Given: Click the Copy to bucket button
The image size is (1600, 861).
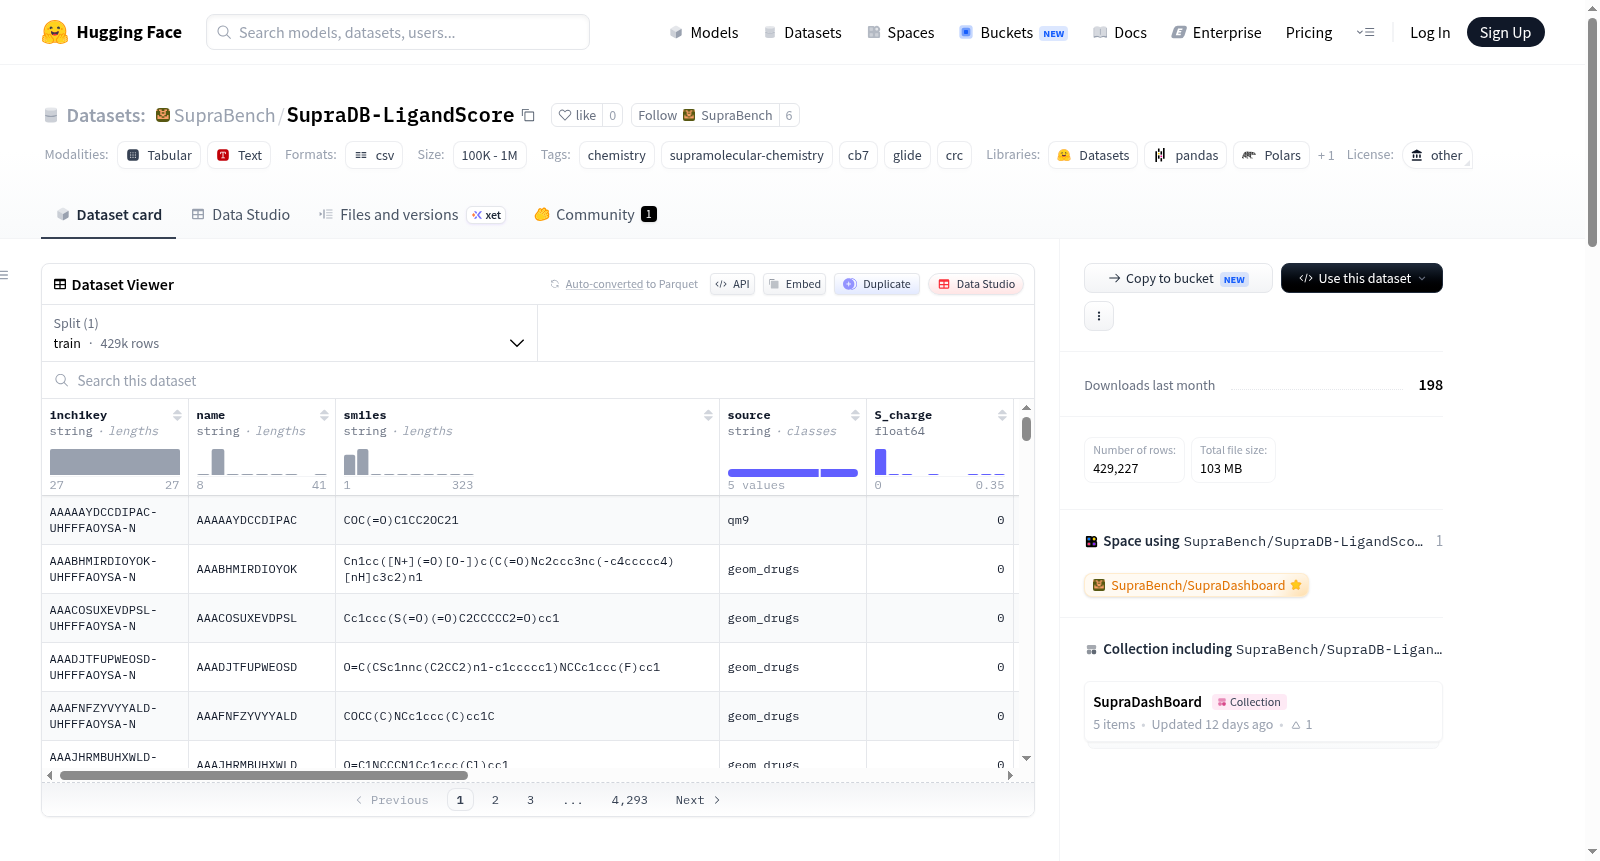Looking at the screenshot, I should tap(1178, 278).
